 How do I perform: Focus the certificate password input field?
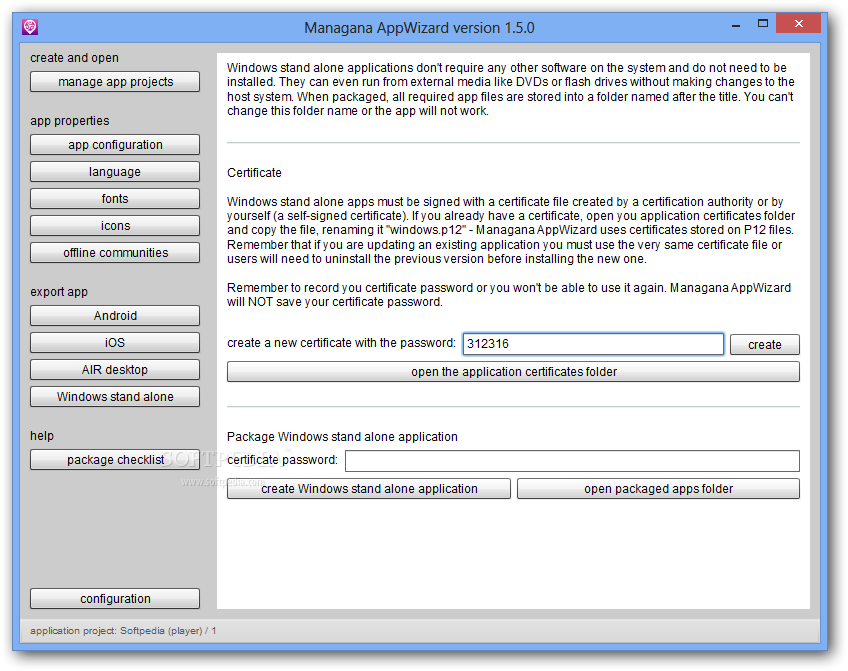[572, 461]
